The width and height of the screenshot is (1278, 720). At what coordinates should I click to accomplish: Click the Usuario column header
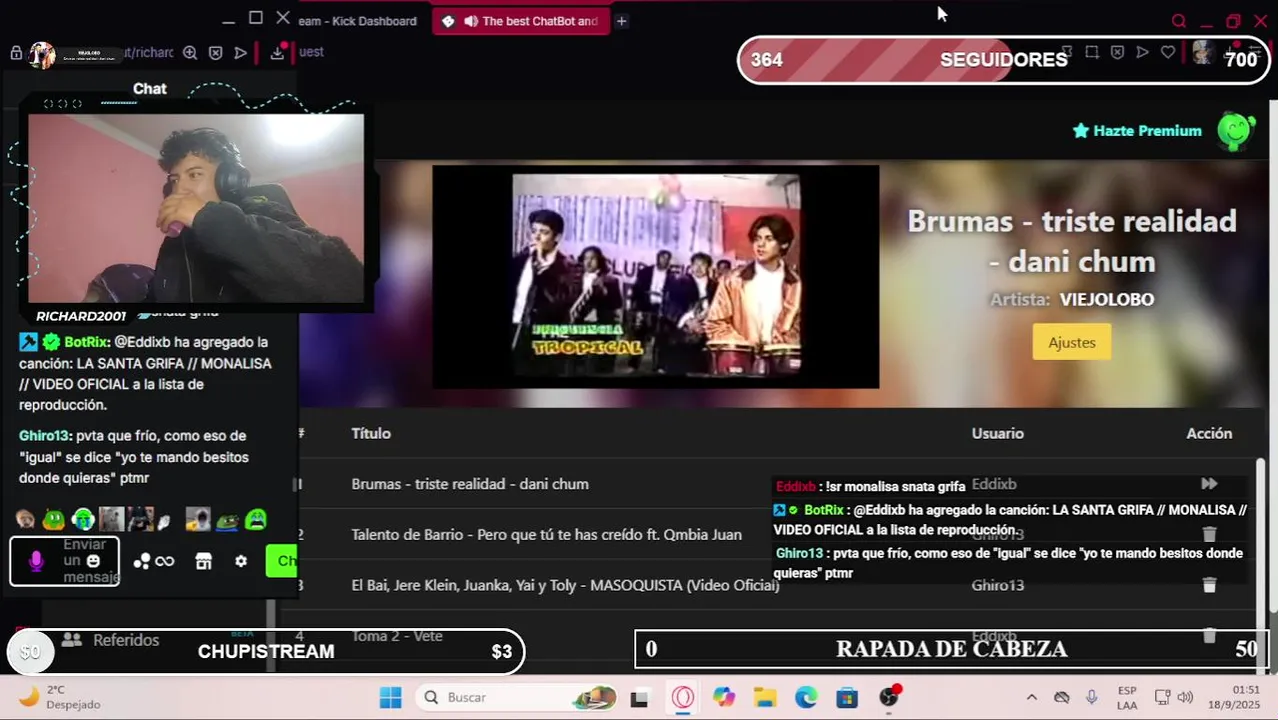pyautogui.click(x=998, y=433)
